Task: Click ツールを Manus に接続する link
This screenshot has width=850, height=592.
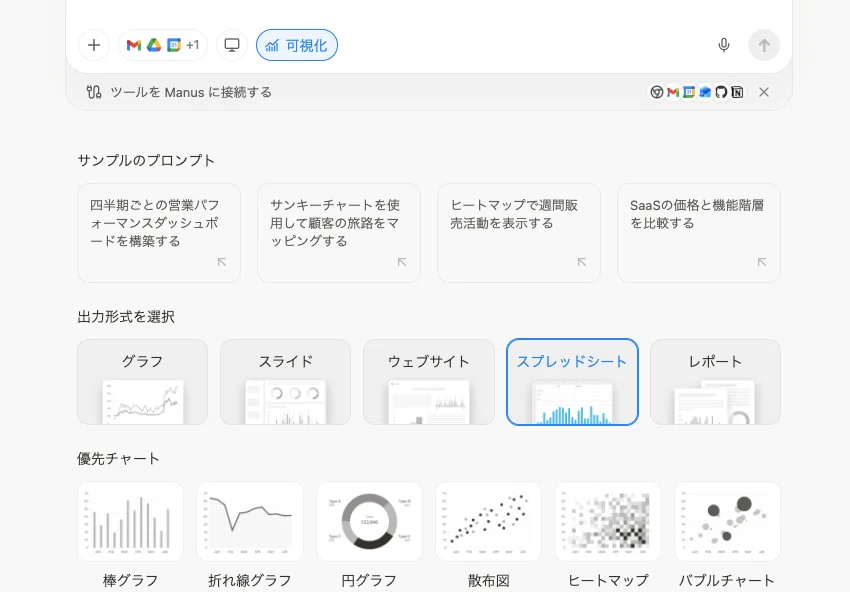Action: tap(191, 92)
